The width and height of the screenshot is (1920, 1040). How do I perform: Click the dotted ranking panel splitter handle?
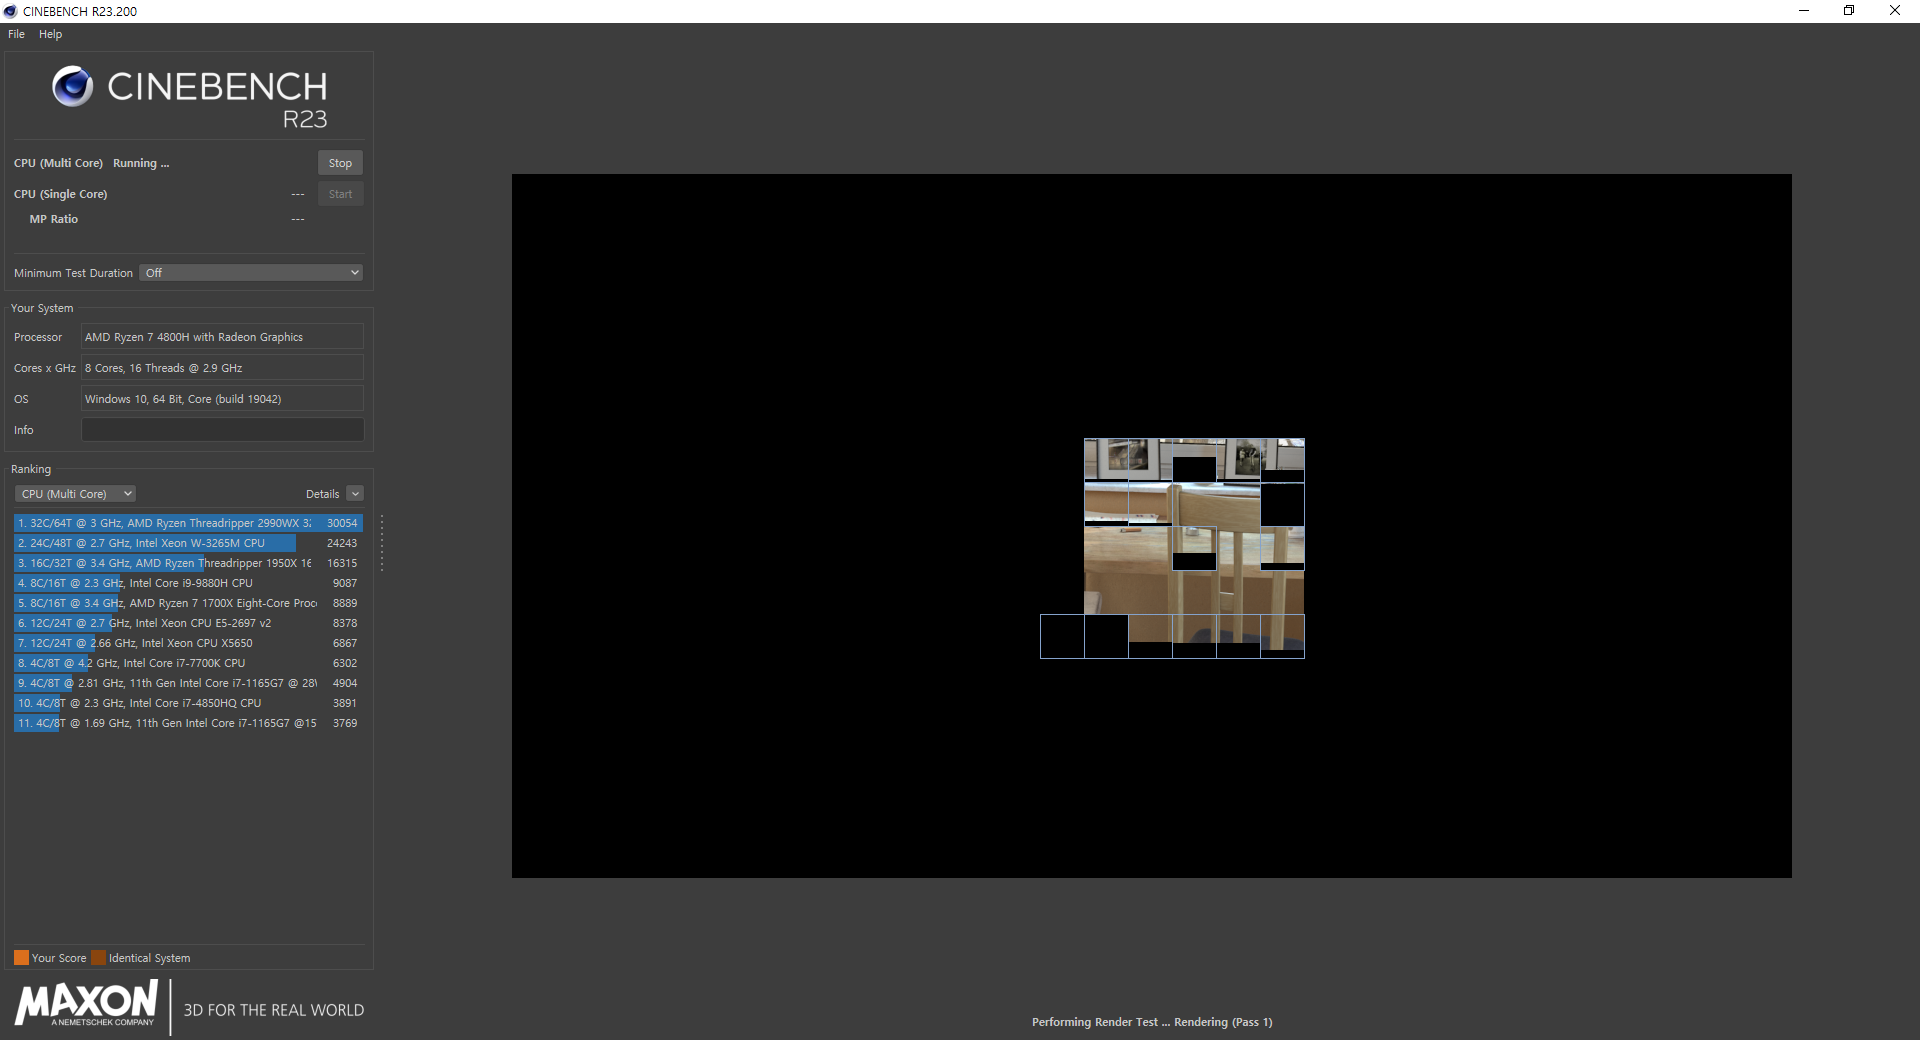pyautogui.click(x=382, y=543)
